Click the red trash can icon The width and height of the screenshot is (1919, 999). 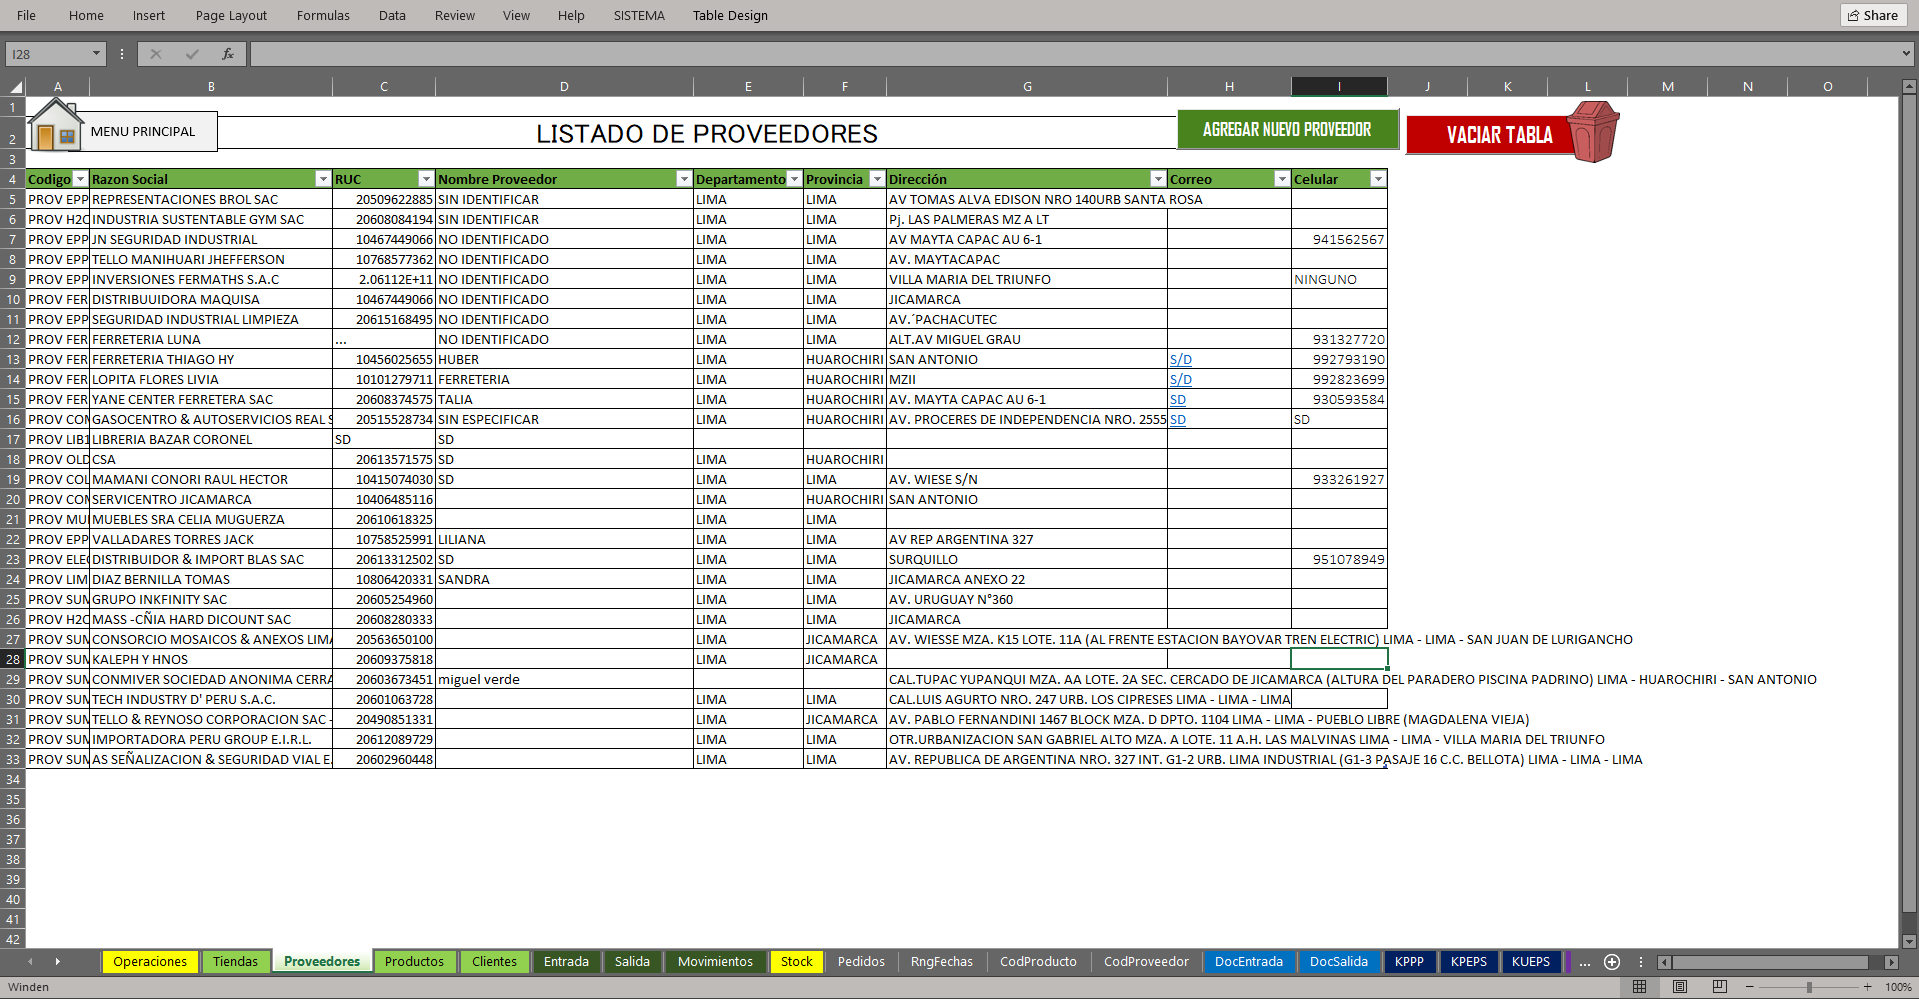click(x=1592, y=131)
